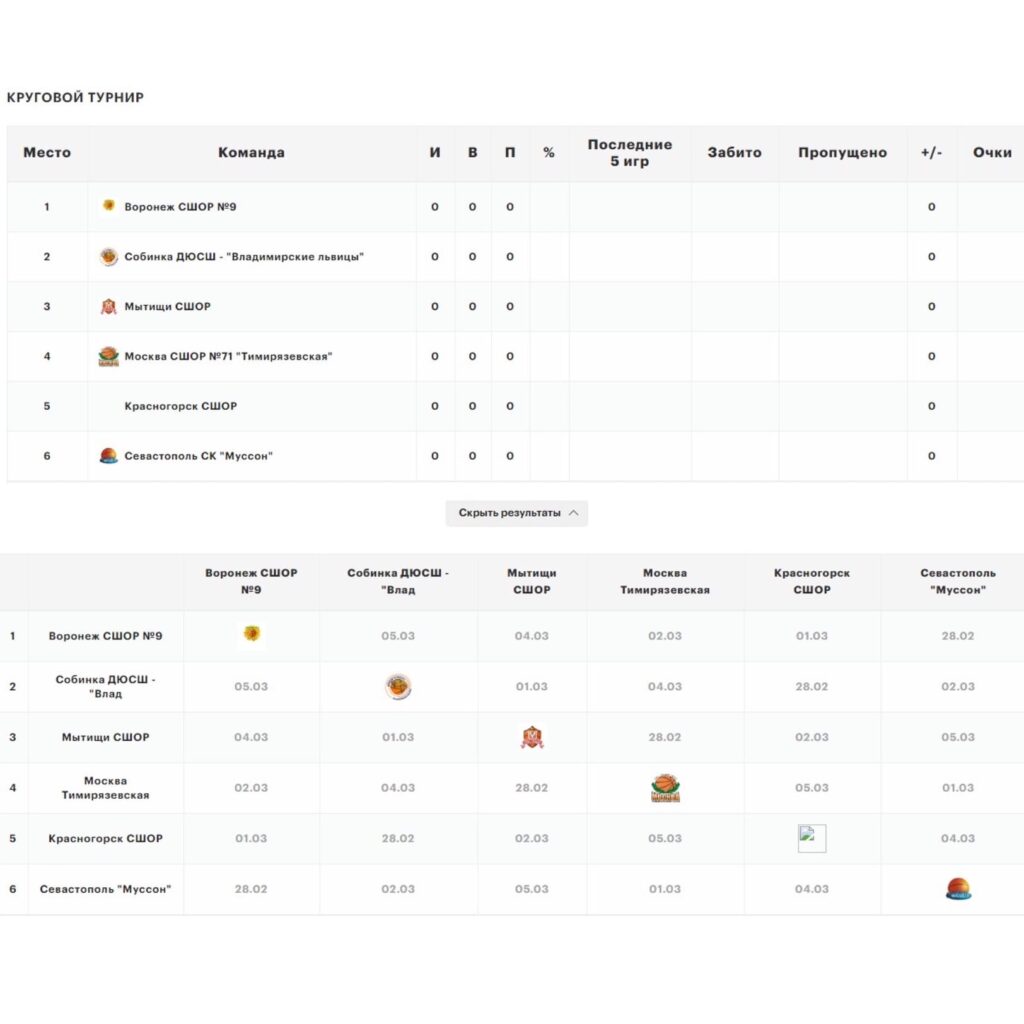
Task: Click Собинка ДЮСШ - "Влад column header
Action: 398,581
